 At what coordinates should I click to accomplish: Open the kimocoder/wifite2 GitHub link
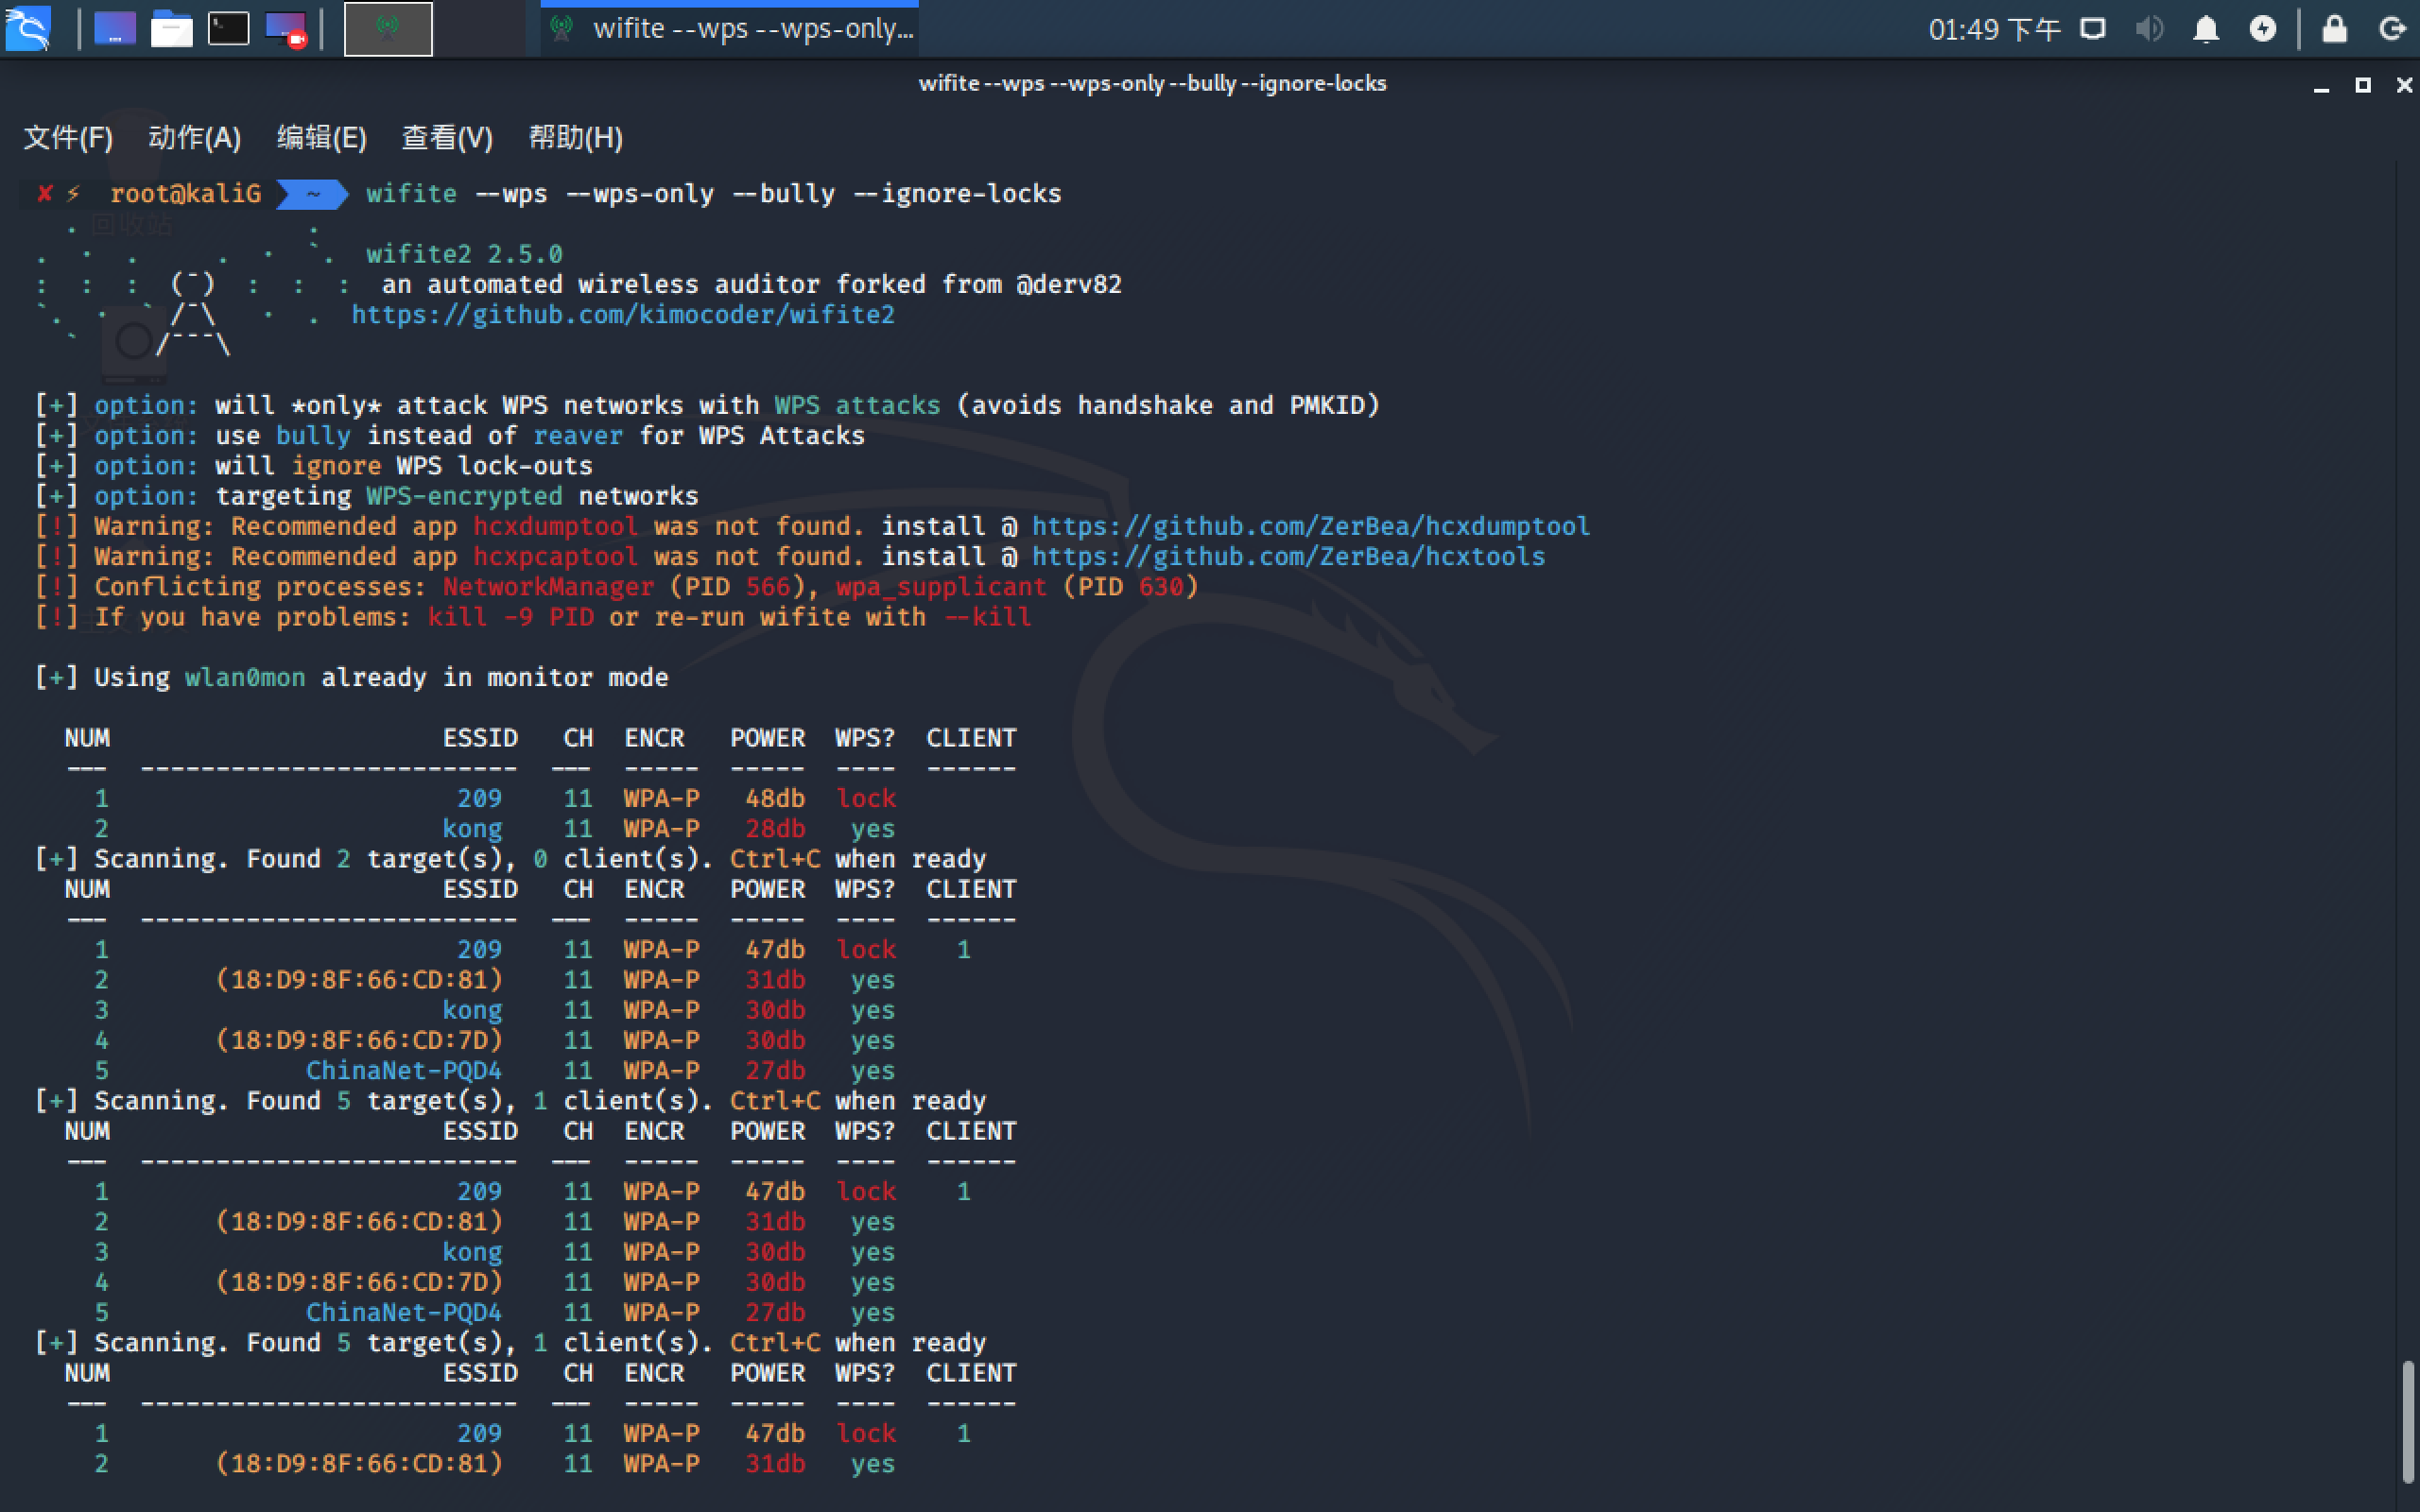pos(623,315)
